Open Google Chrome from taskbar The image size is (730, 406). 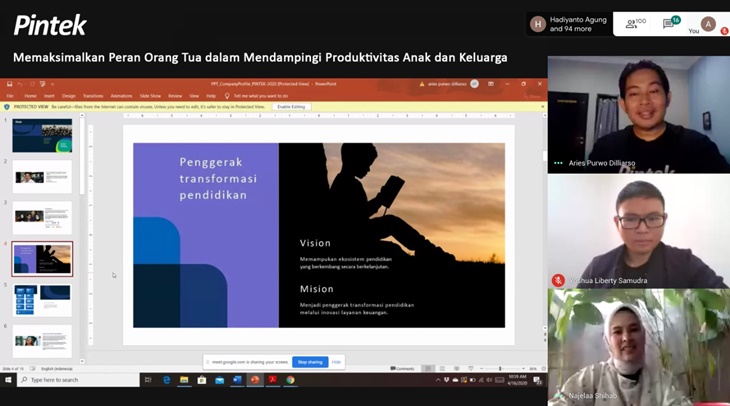click(290, 380)
